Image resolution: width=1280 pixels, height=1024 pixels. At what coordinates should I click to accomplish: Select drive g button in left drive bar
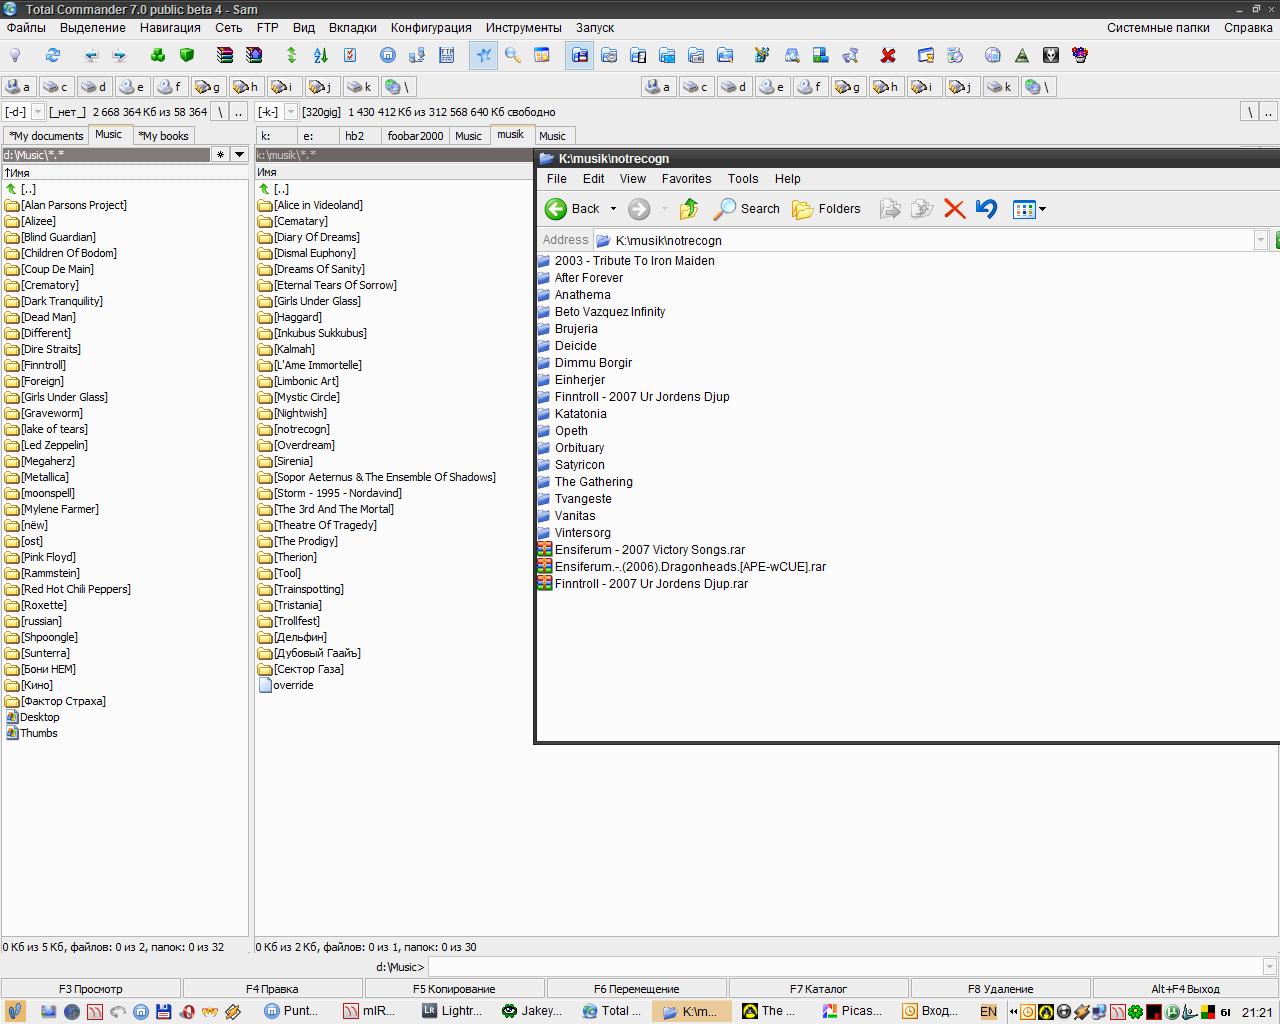pyautogui.click(x=208, y=87)
